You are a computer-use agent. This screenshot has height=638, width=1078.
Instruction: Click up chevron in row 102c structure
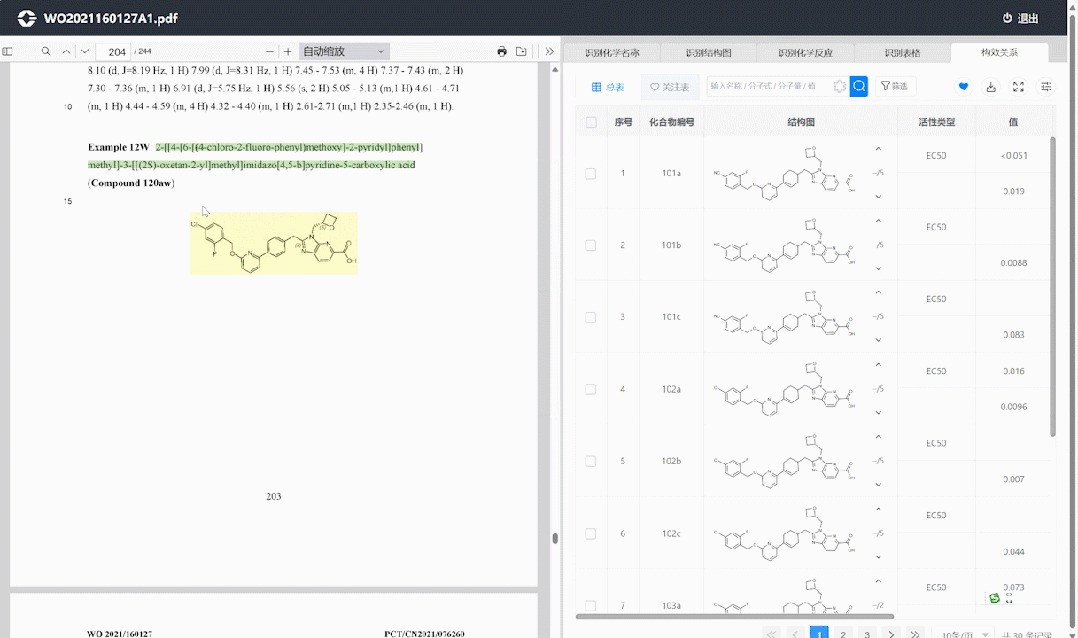(x=878, y=509)
